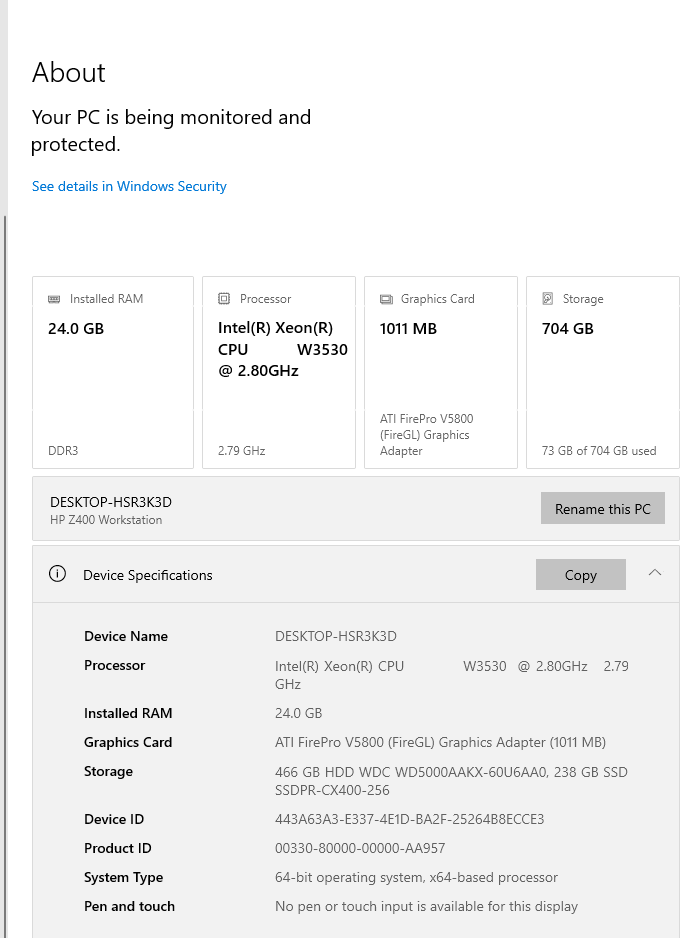Click the Installed RAM memory icon
The image size is (680, 938).
[55, 298]
